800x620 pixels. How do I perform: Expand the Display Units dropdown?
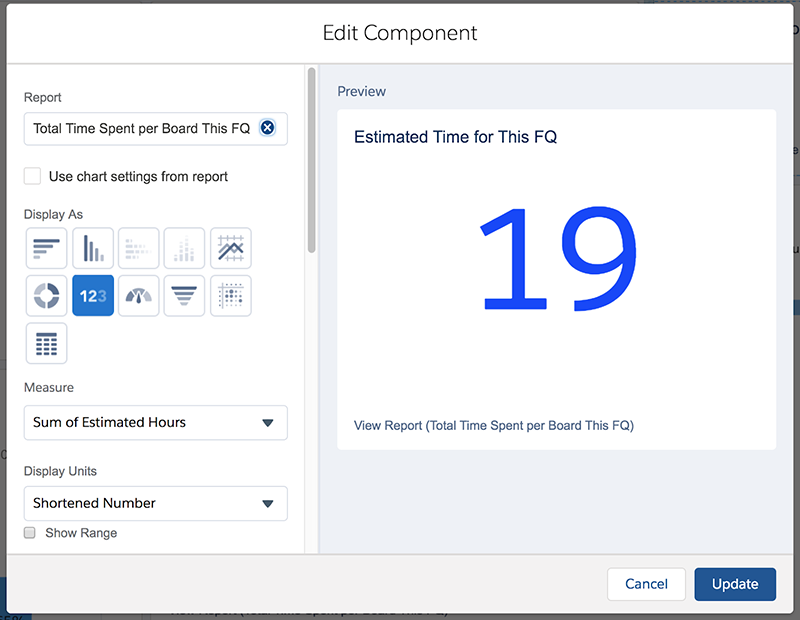[x=155, y=503]
